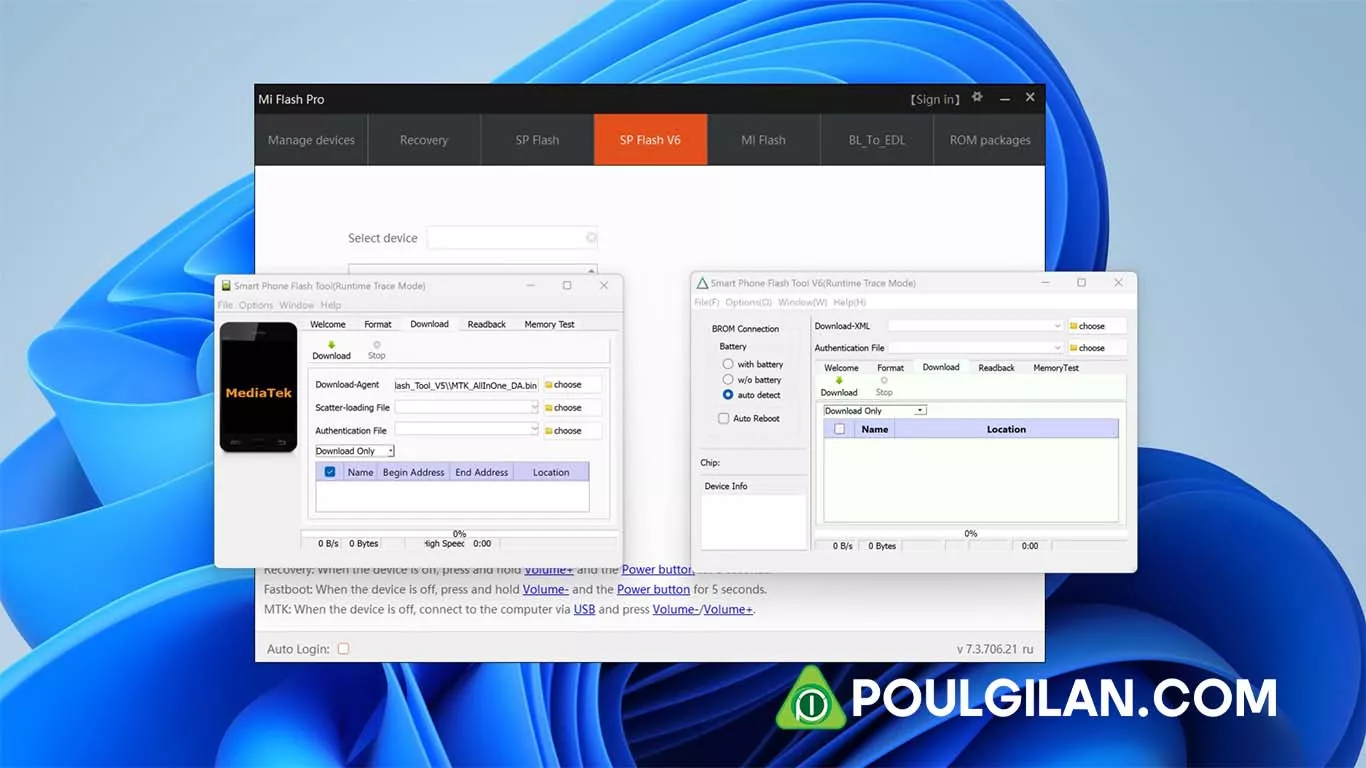Switch to BL_To_EDL tab

pyautogui.click(x=877, y=140)
